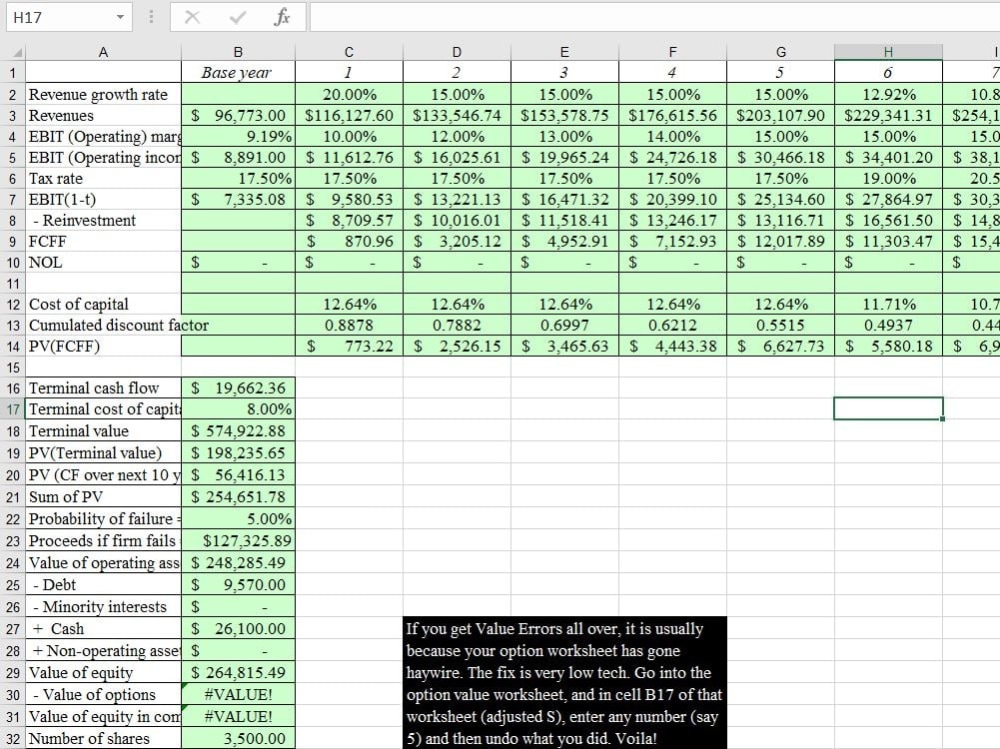Click the selected H17 cell
This screenshot has width=1000, height=749.
tap(888, 409)
